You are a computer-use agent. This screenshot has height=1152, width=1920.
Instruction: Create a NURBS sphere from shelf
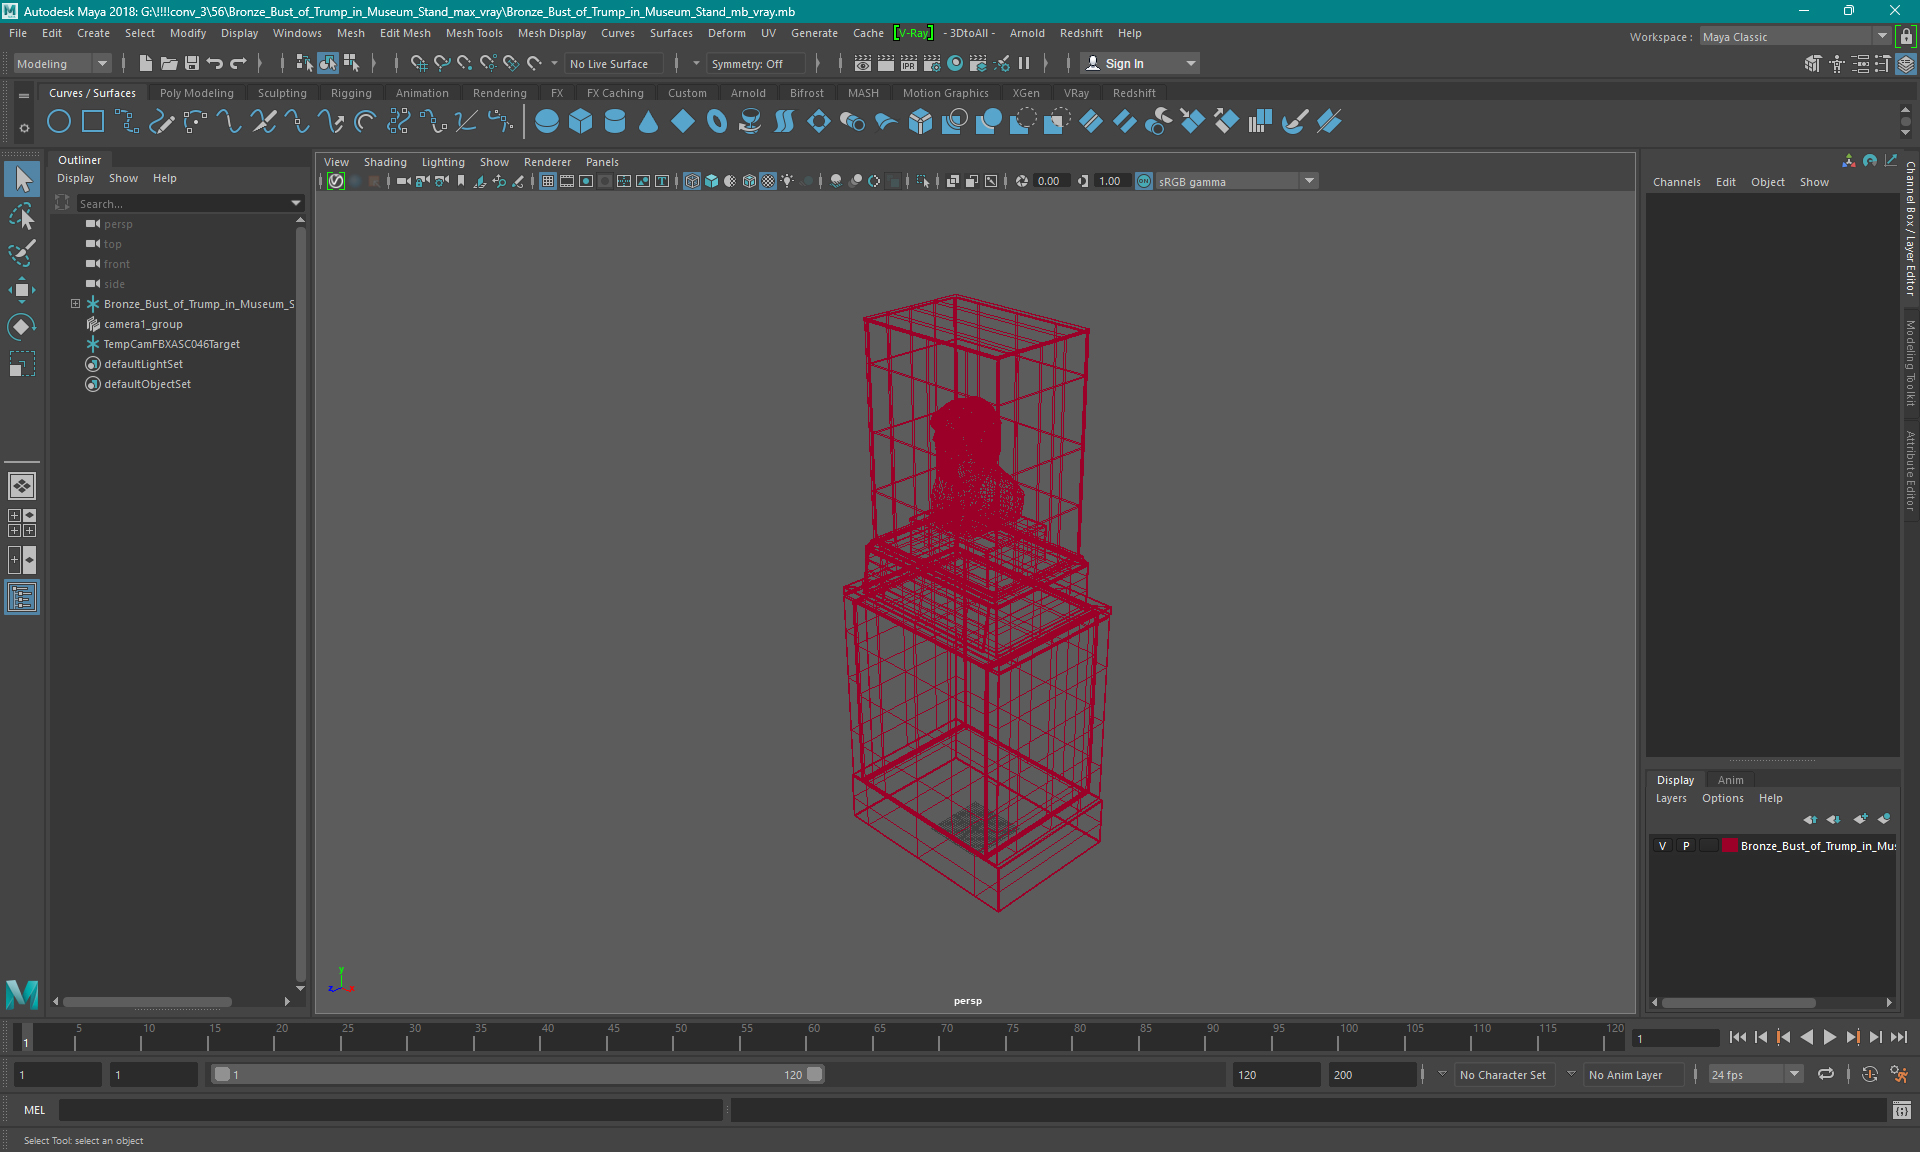547,122
